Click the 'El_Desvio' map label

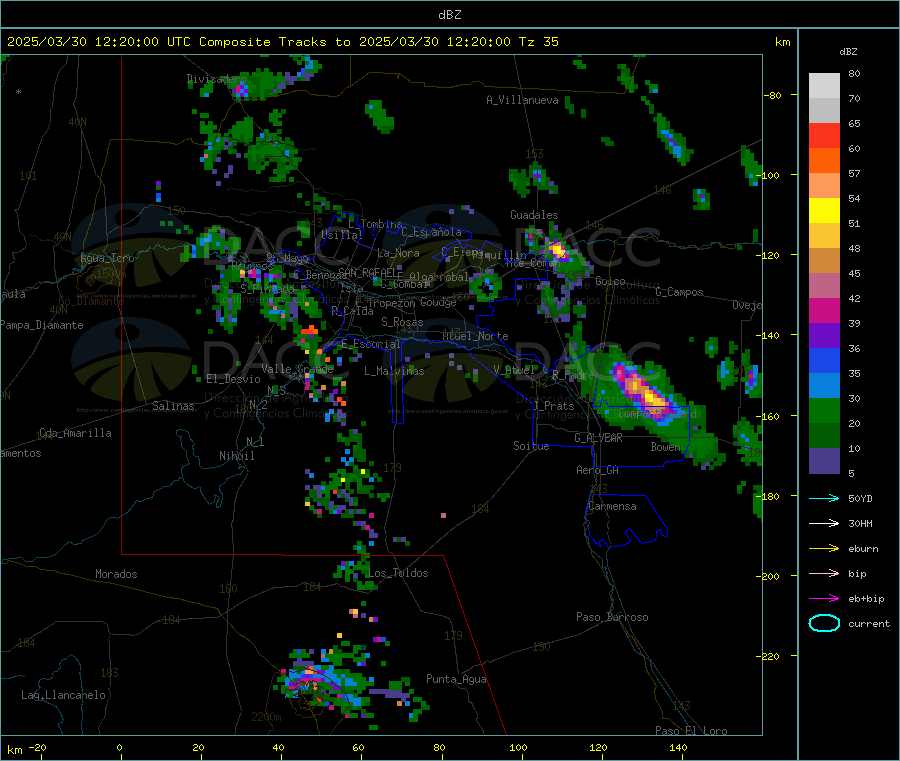(x=233, y=379)
